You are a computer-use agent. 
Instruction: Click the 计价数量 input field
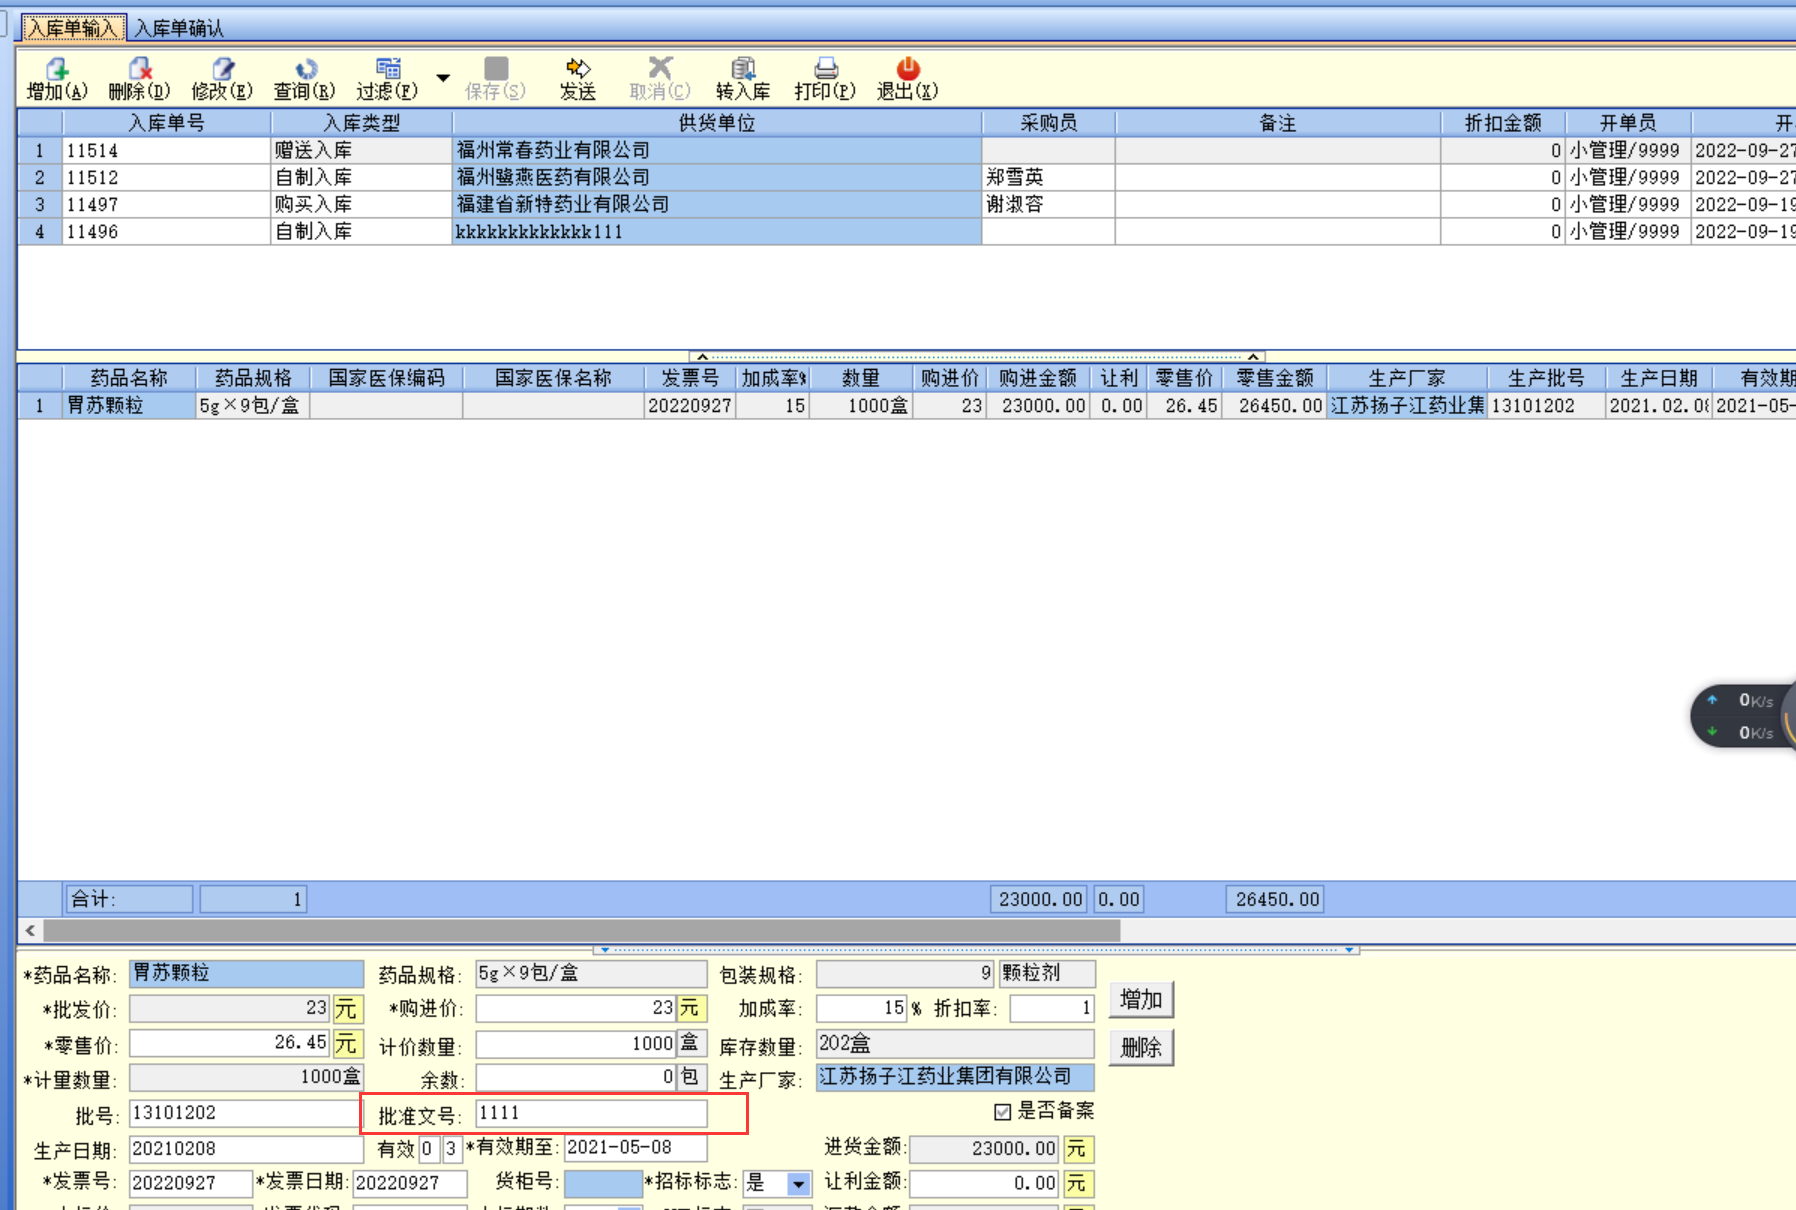pos(576,1044)
